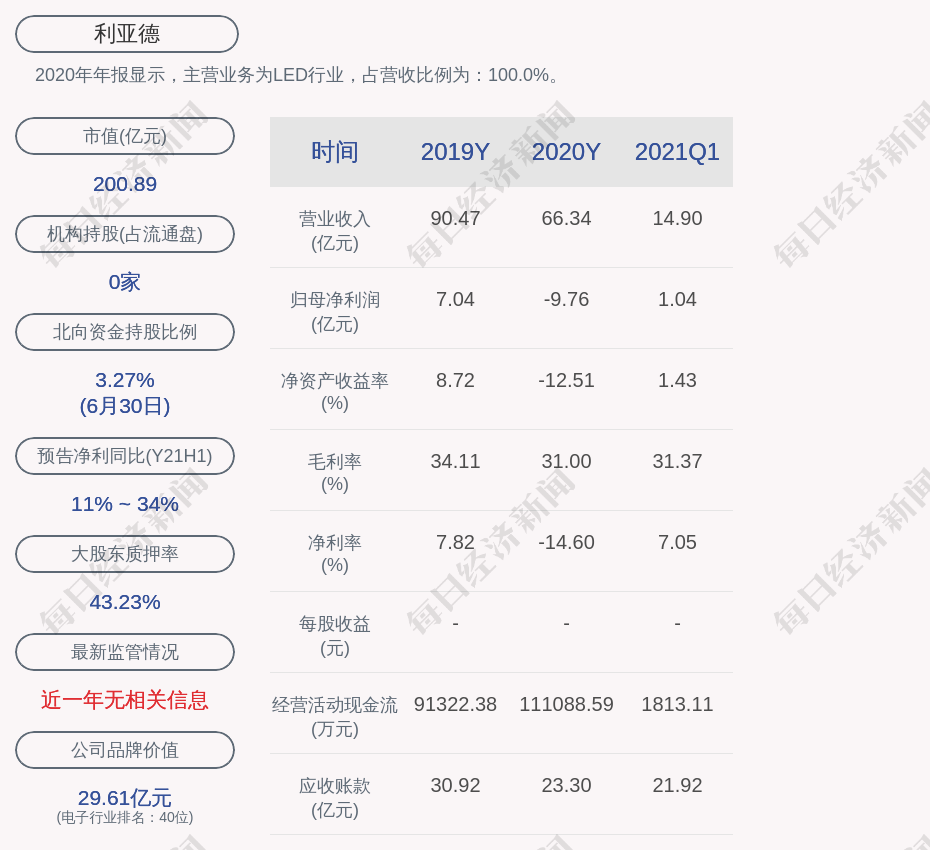Click the 最新监管情况 pill

tap(125, 652)
